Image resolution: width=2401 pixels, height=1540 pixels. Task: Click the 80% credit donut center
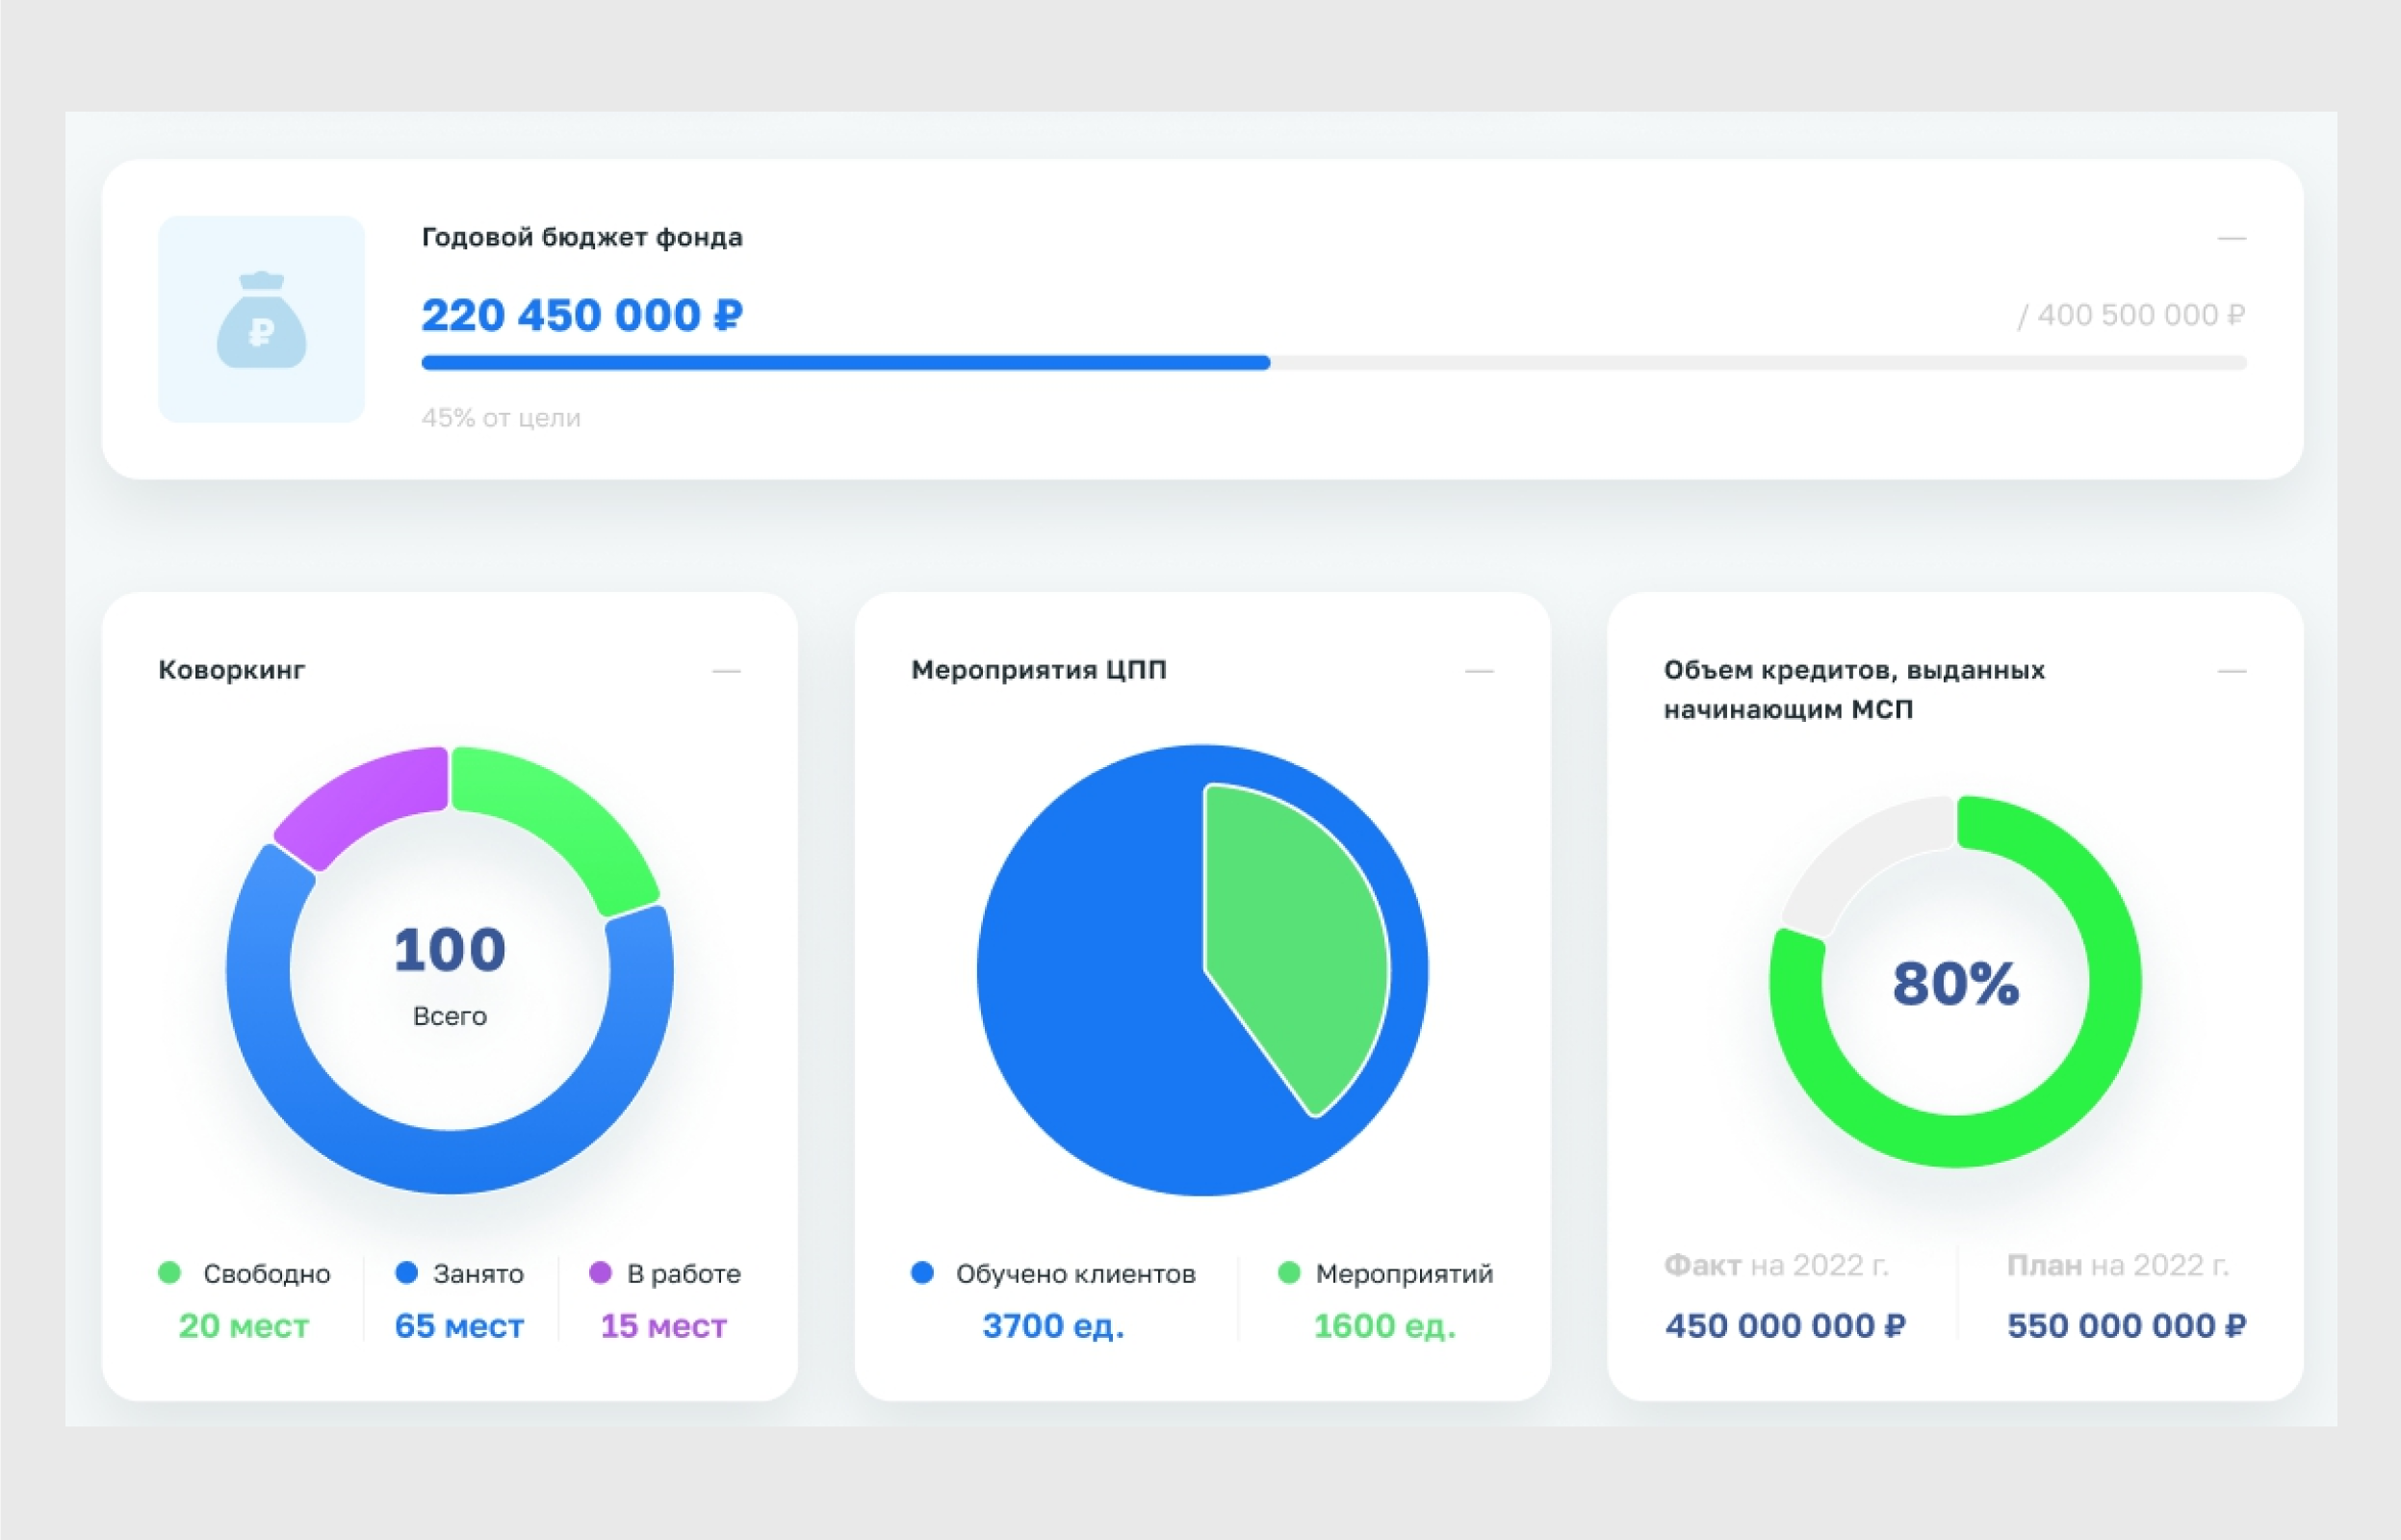(1955, 984)
